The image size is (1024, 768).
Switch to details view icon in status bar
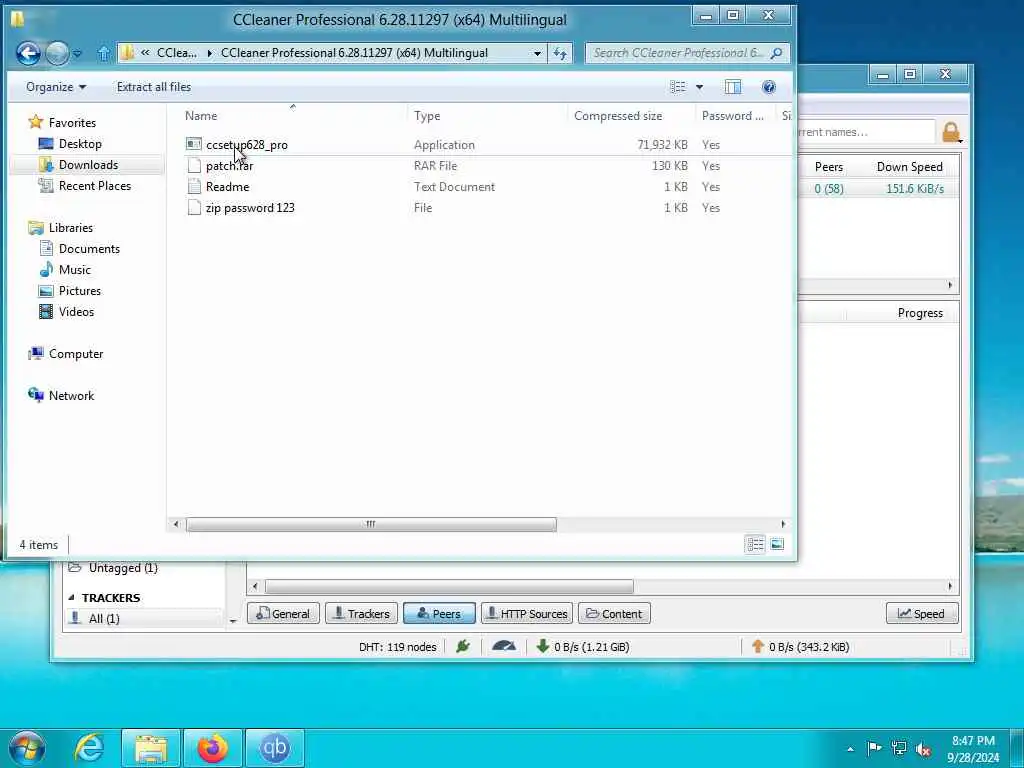coord(755,544)
